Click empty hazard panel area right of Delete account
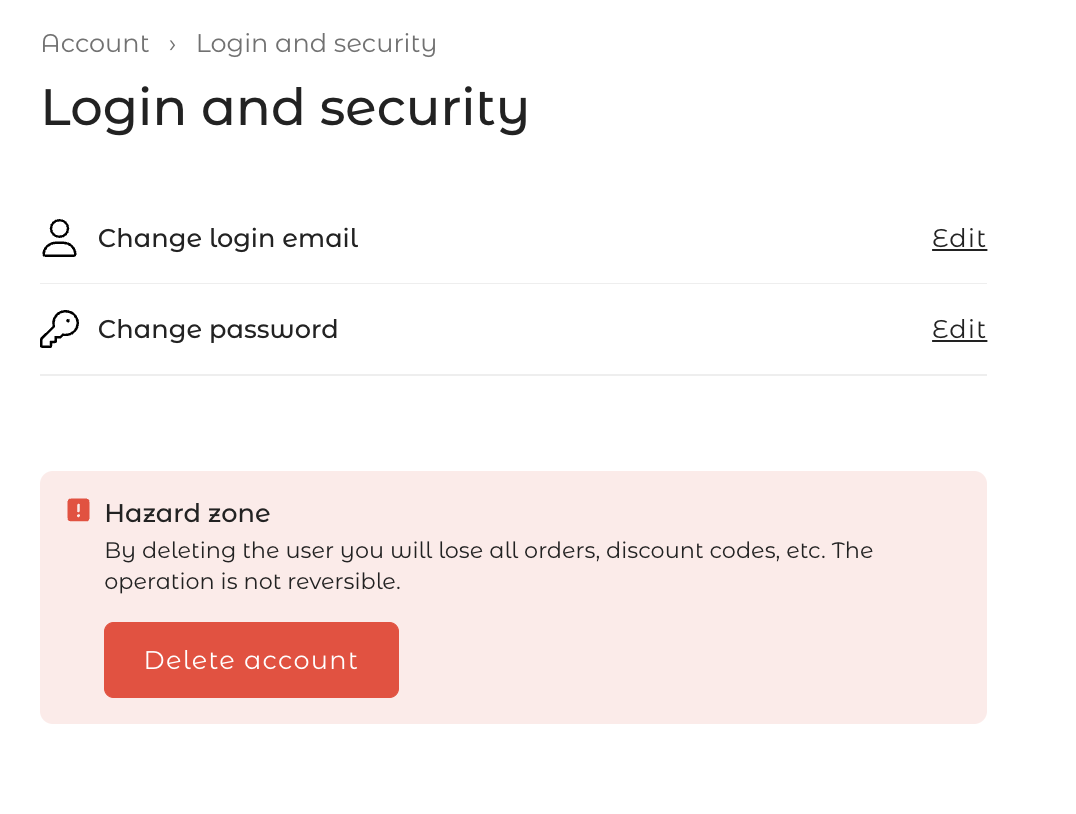The height and width of the screenshot is (814, 1076). coord(690,660)
